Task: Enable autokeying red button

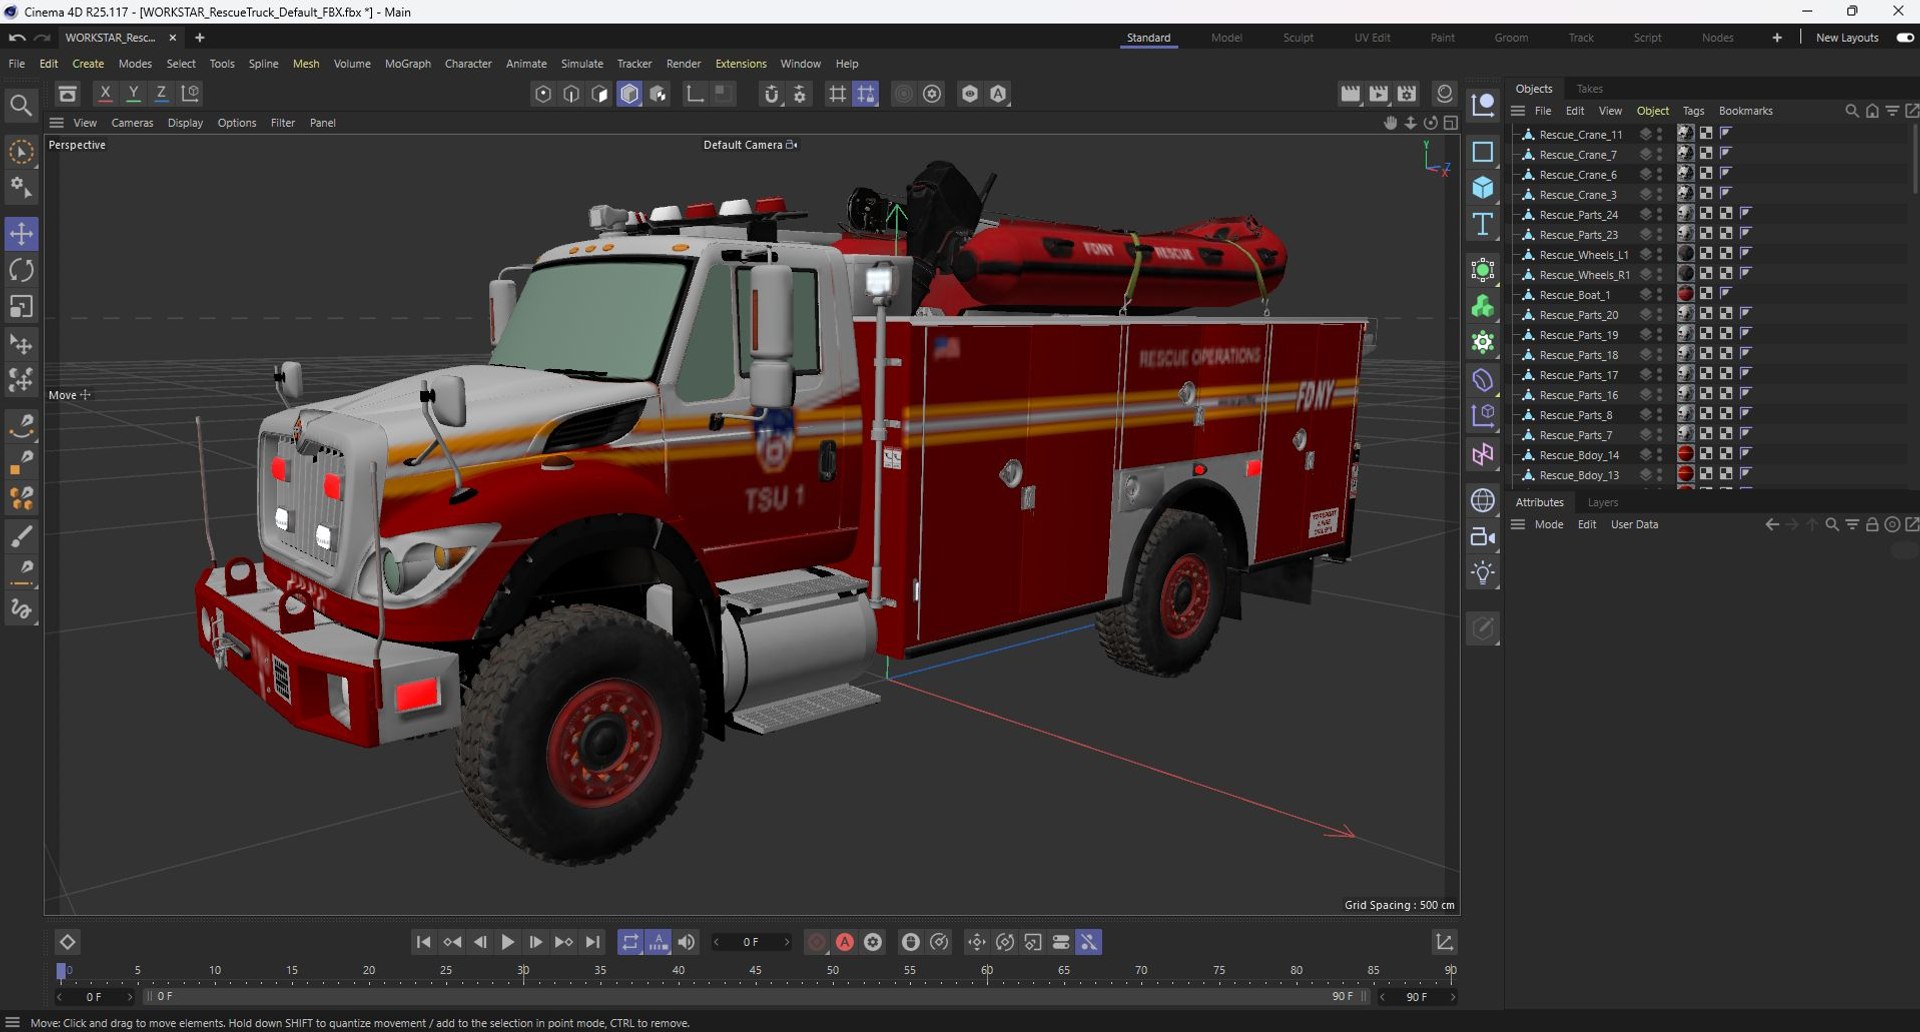Action: (x=845, y=942)
